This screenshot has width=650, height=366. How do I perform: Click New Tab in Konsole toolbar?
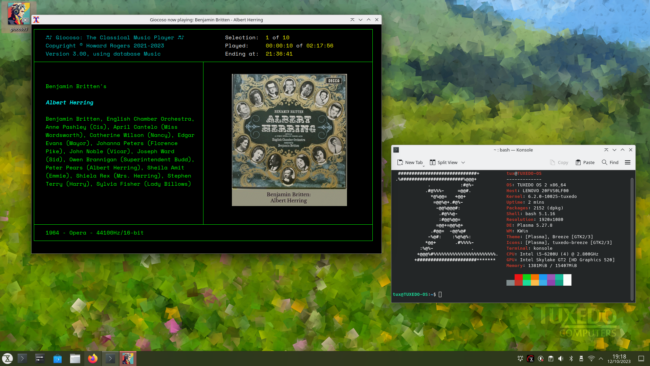pyautogui.click(x=410, y=162)
